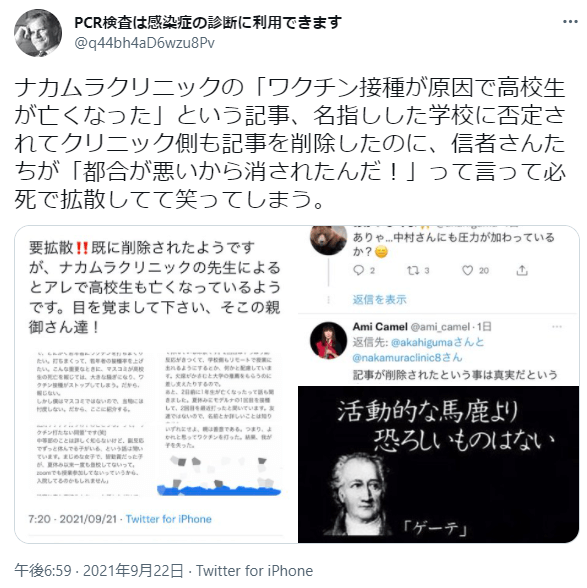Open the profile picture of the tweet author
Viewport: 587px width, 588px height.
(x=38, y=33)
